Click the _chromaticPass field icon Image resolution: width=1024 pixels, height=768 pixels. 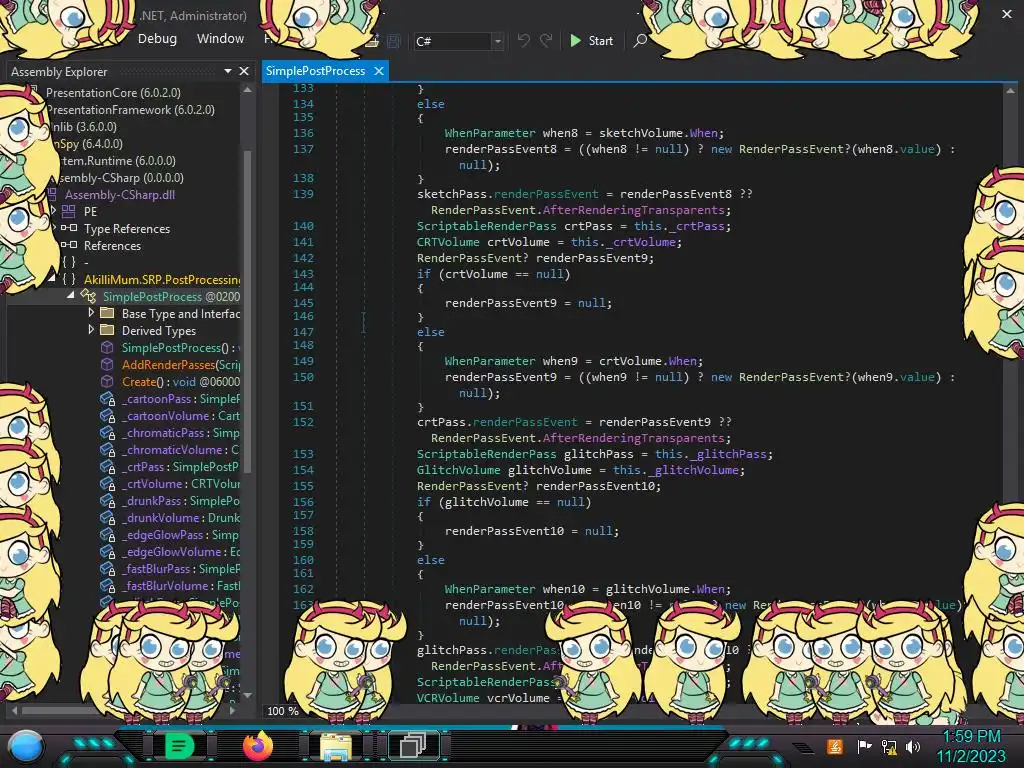(x=107, y=432)
